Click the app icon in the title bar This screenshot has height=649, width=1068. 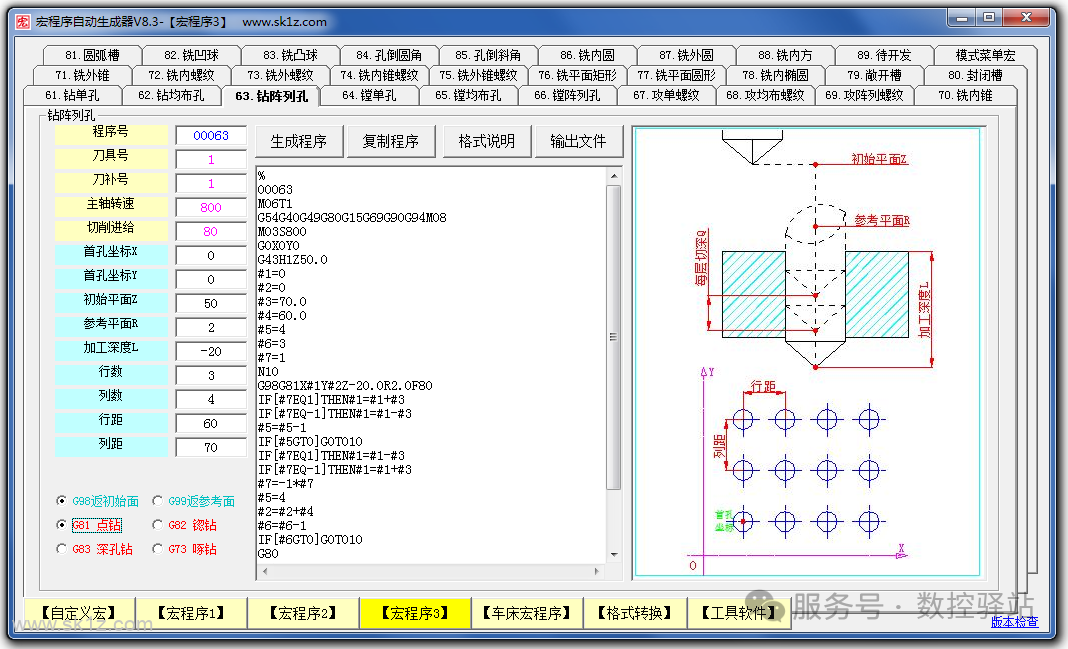(x=22, y=22)
